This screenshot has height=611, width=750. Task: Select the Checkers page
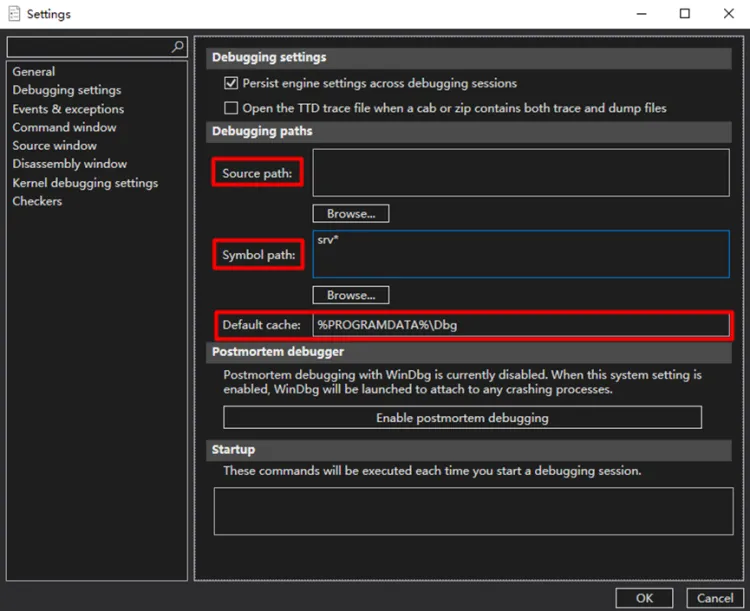point(37,201)
